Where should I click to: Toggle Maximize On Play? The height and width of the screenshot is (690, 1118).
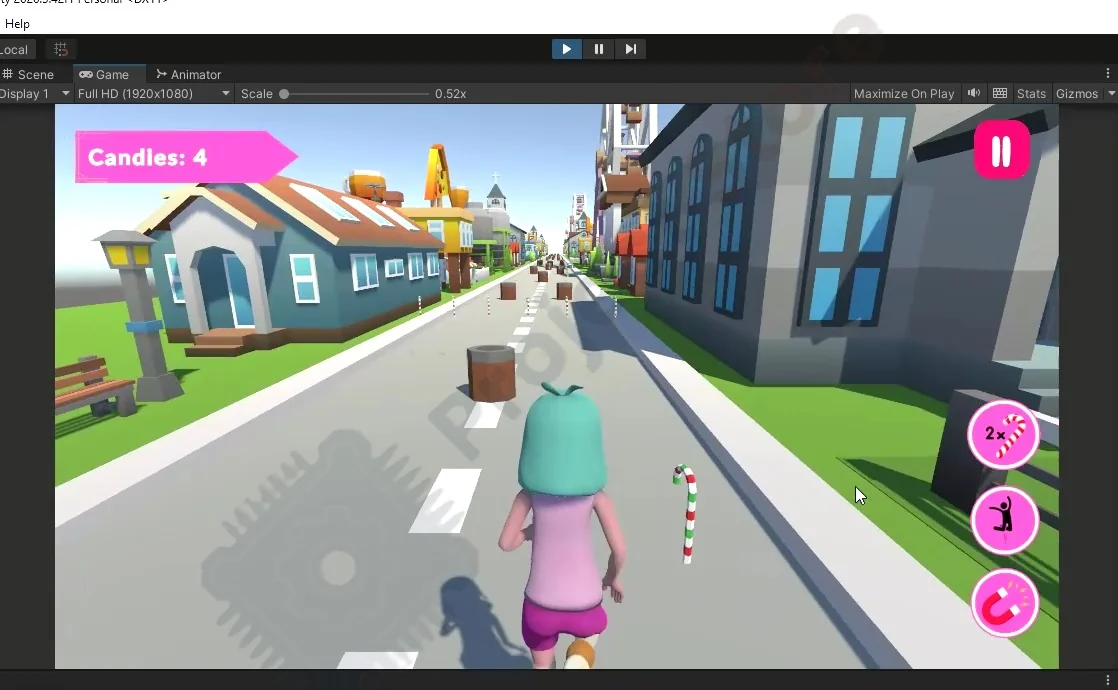pos(903,93)
